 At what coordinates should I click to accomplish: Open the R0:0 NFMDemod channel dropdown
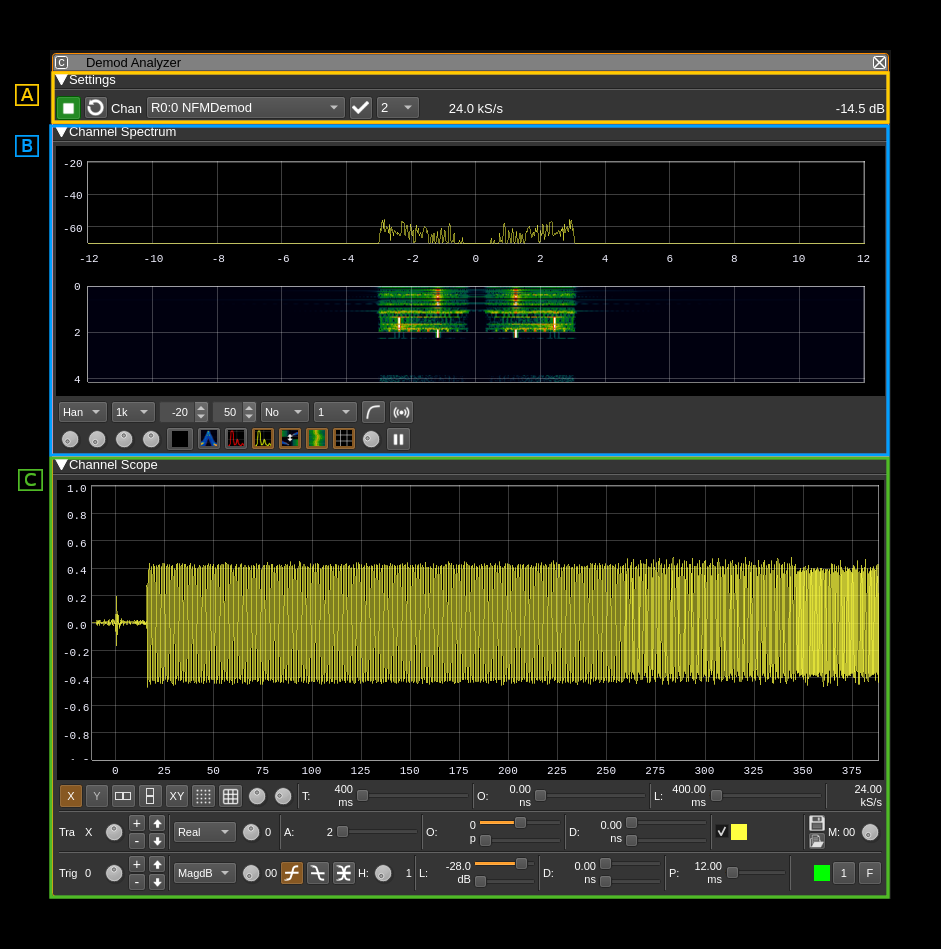click(245, 108)
